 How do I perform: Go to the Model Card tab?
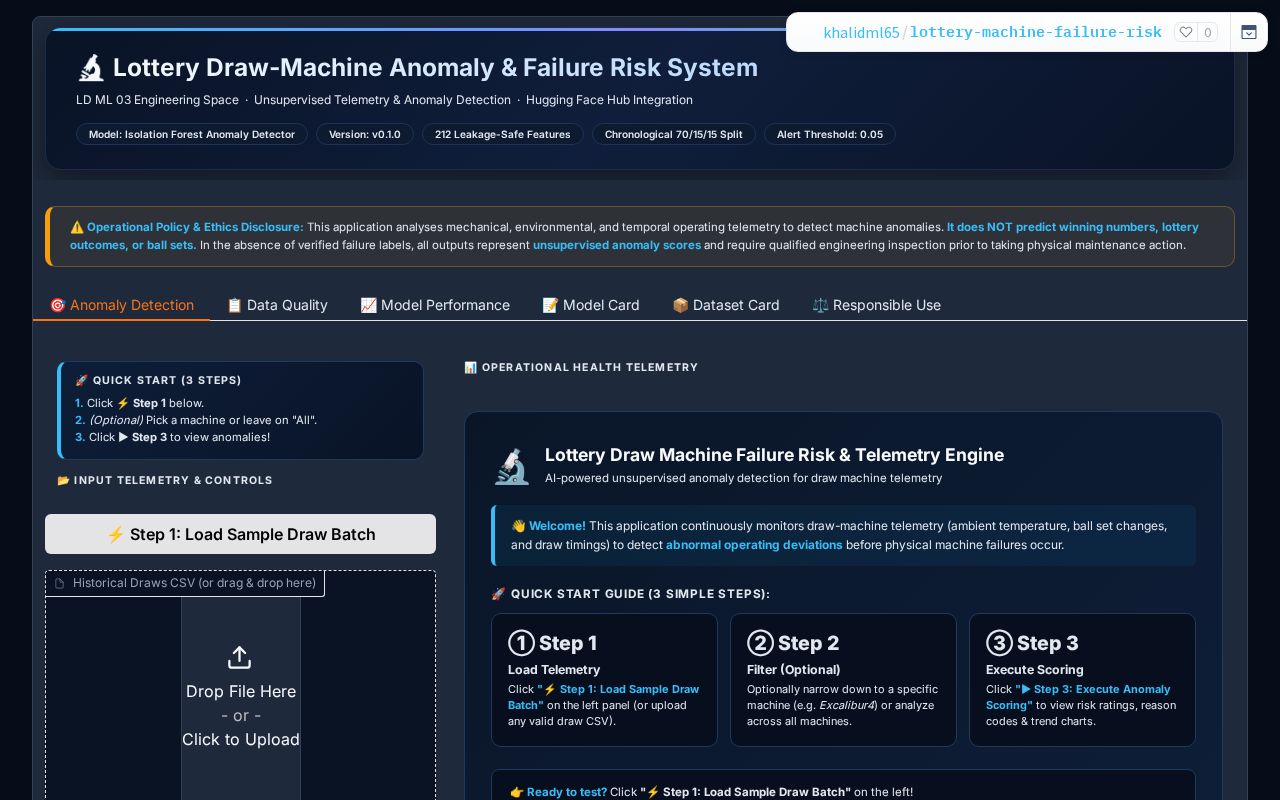click(x=591, y=305)
